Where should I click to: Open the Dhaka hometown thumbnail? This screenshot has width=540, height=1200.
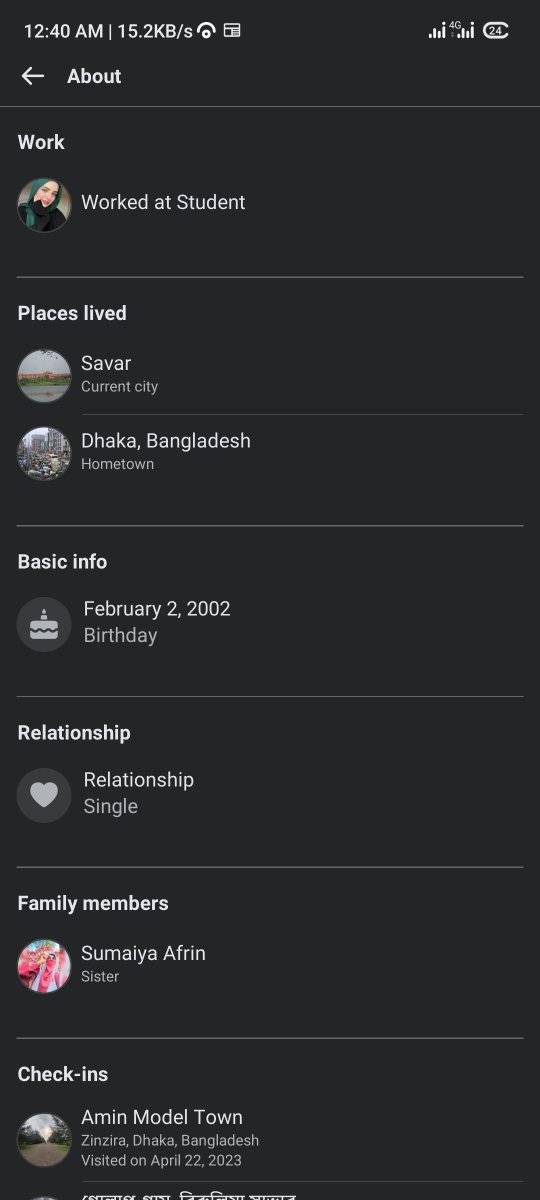coord(44,453)
